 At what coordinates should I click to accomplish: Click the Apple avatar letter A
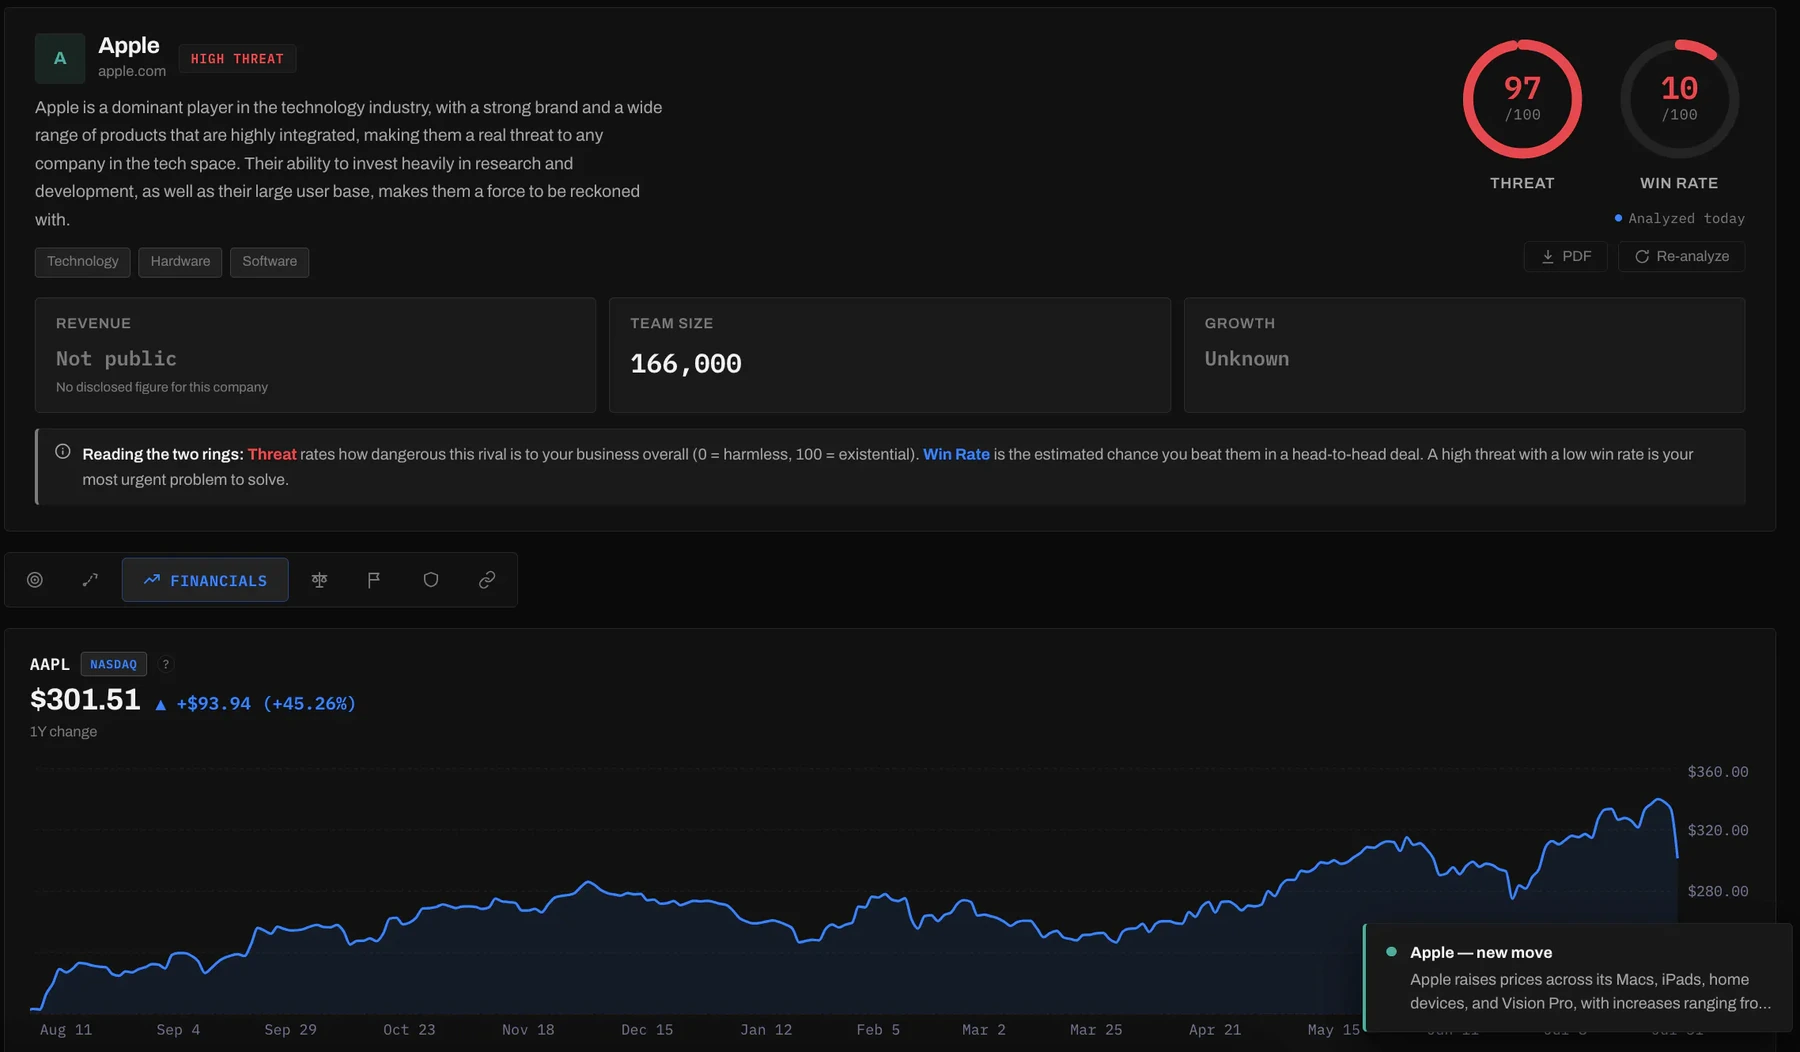(60, 58)
